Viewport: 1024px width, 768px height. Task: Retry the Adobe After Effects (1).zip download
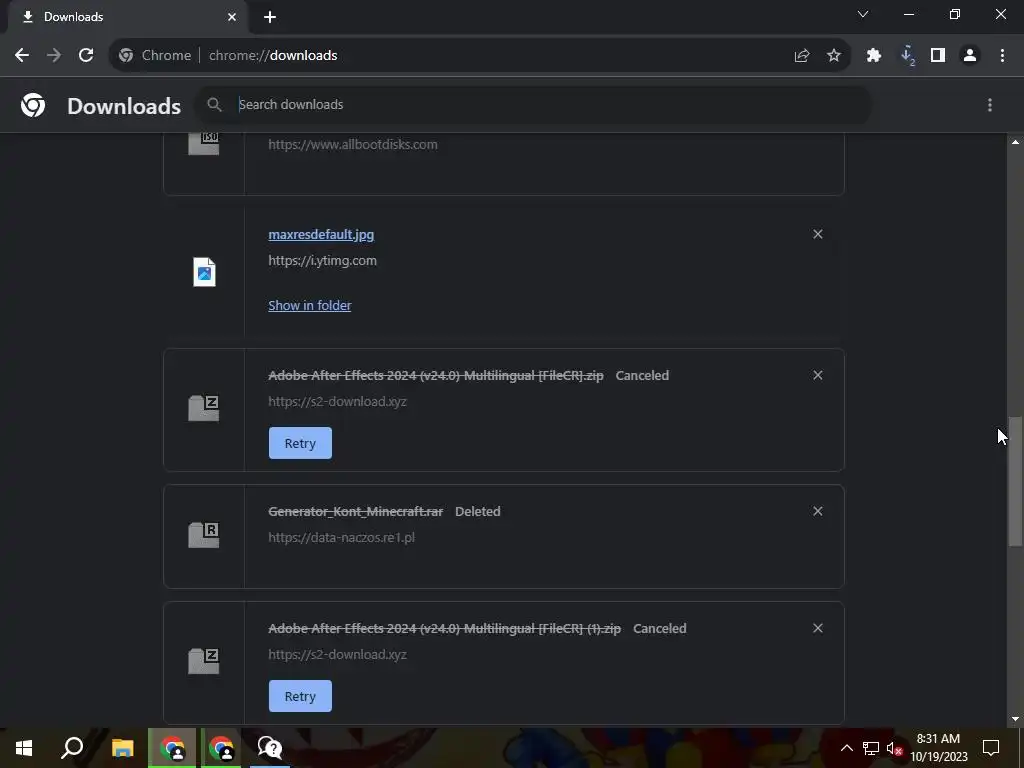point(300,696)
